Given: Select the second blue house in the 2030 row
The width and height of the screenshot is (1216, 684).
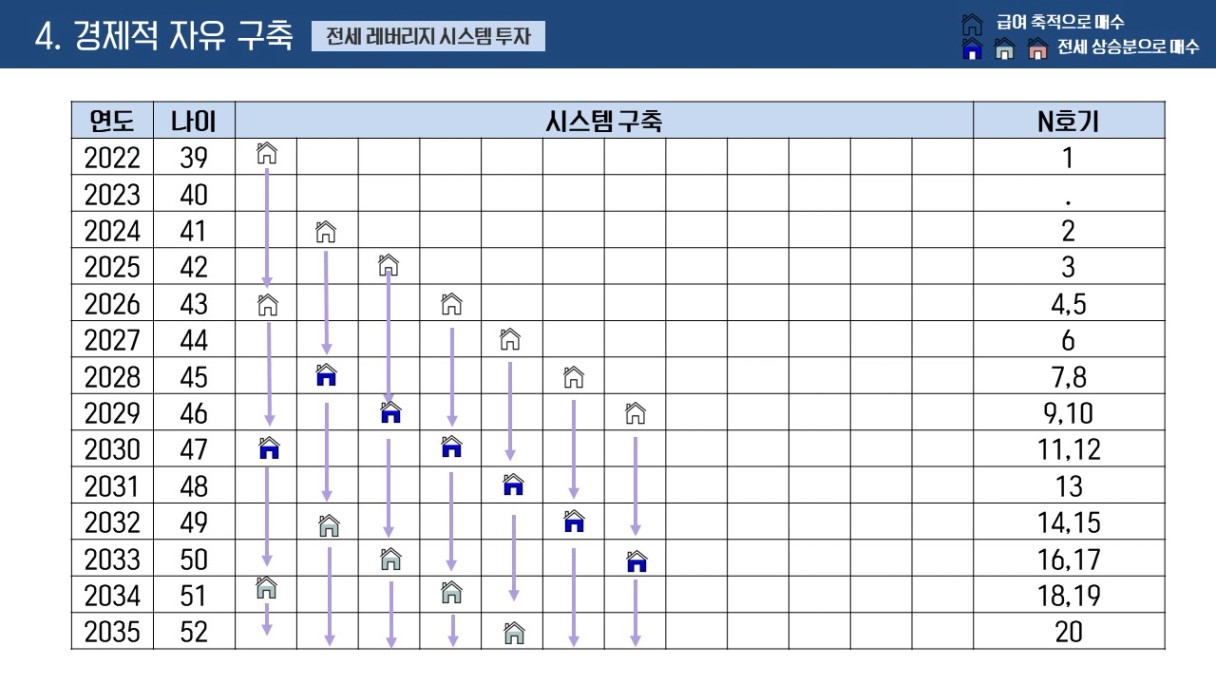Looking at the screenshot, I should point(452,447).
